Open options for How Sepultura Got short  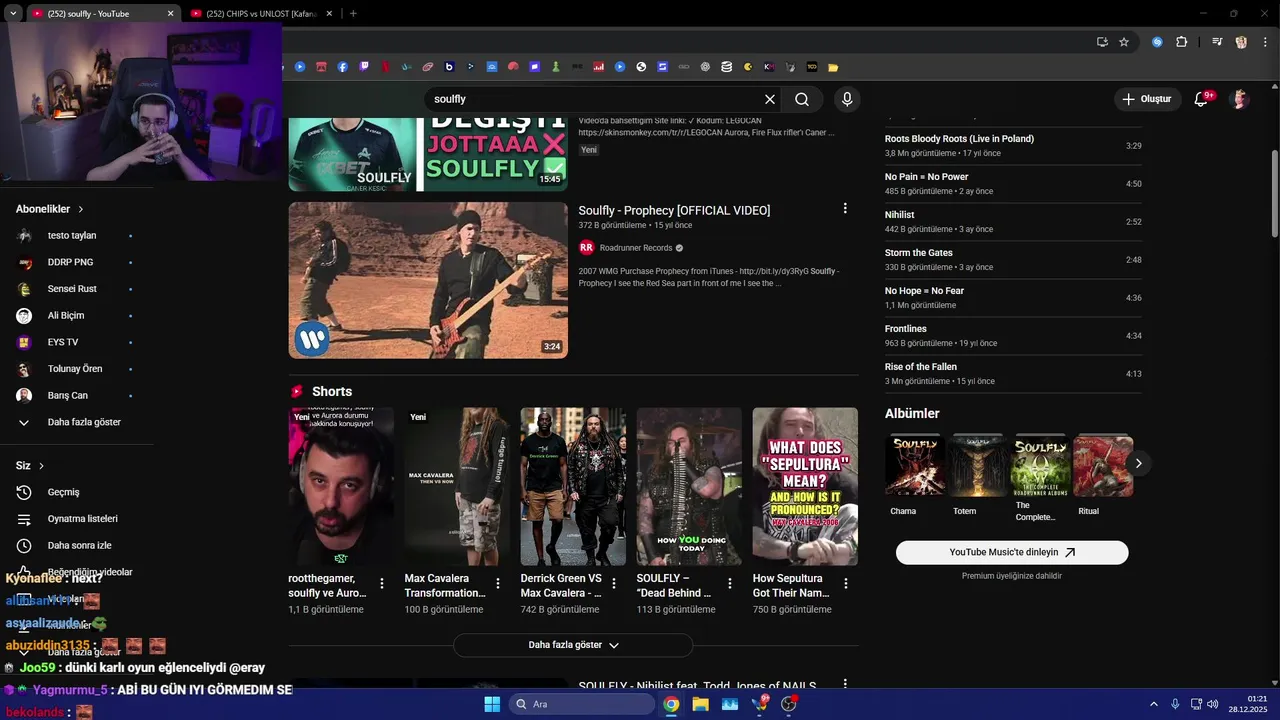[x=846, y=583]
